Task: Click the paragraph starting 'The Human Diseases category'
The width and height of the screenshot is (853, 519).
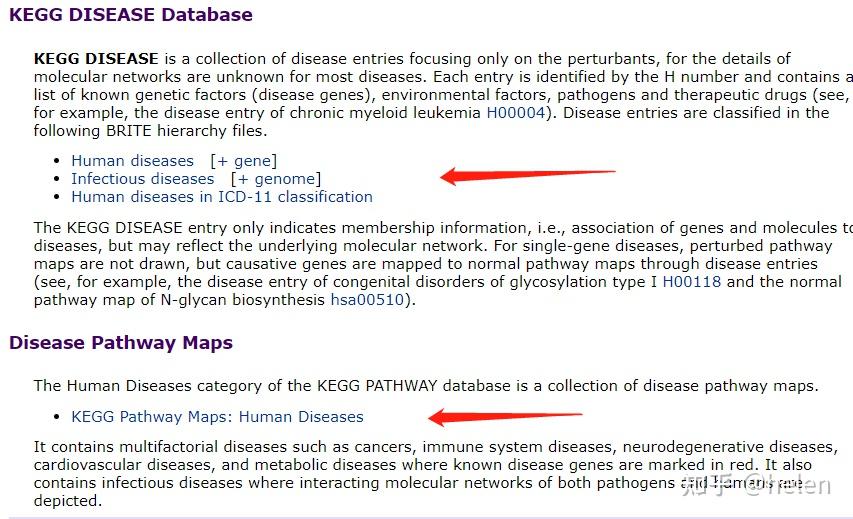Action: point(425,386)
